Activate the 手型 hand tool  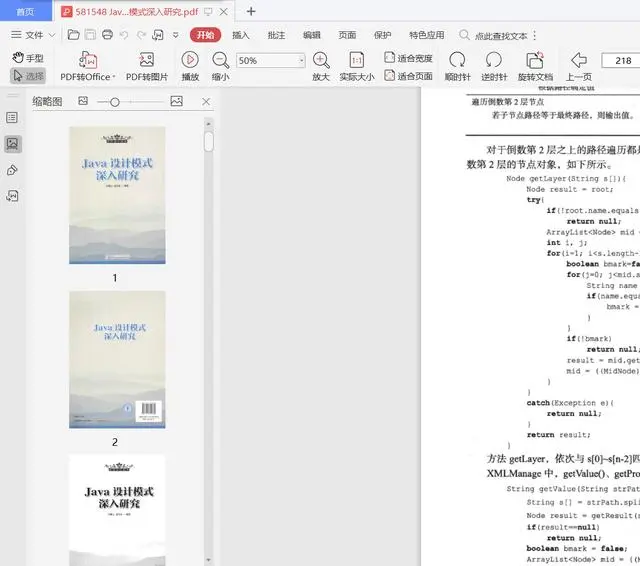pos(28,58)
